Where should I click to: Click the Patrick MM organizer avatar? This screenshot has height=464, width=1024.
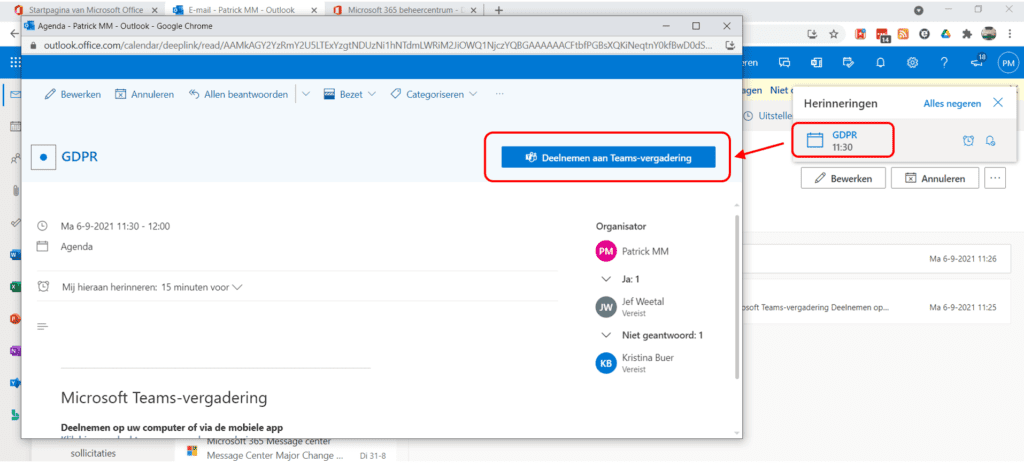pyautogui.click(x=606, y=251)
